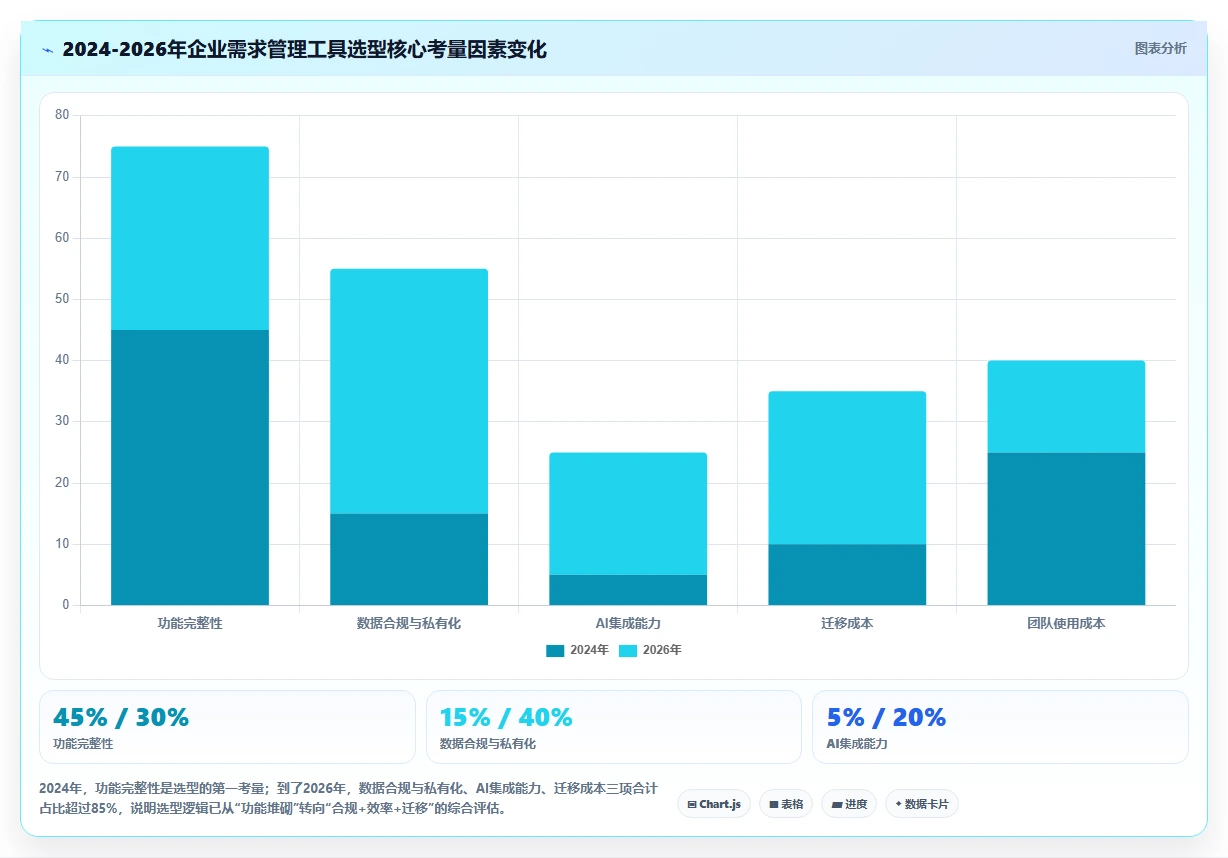Click the 5% / 20% stat value
This screenshot has width=1228, height=858.
[886, 717]
